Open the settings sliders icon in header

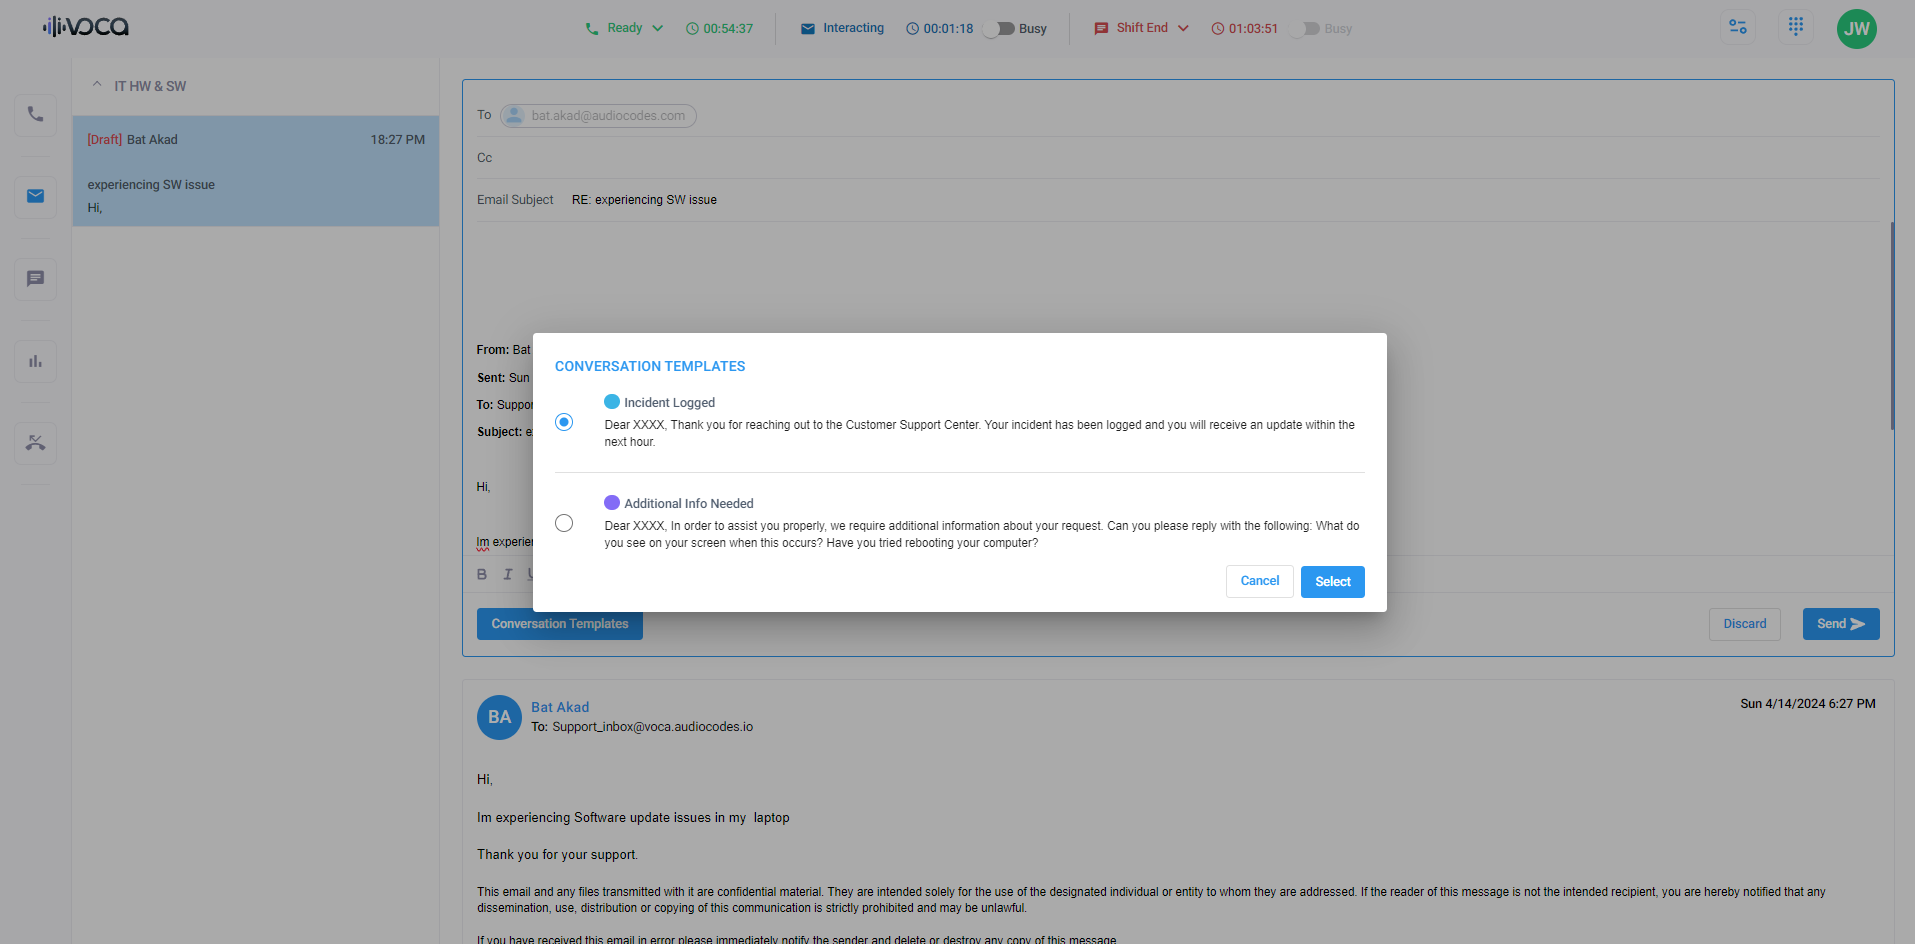point(1738,27)
